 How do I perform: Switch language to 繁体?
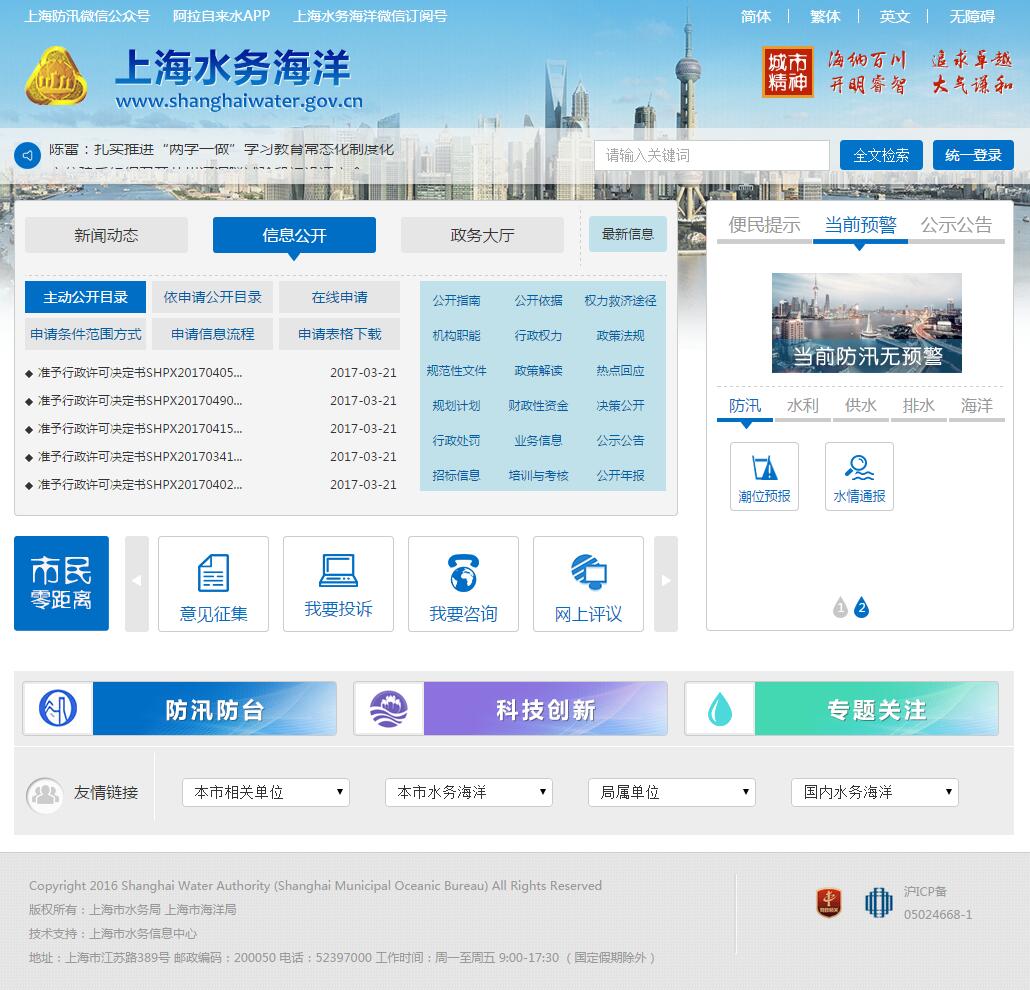tap(825, 16)
